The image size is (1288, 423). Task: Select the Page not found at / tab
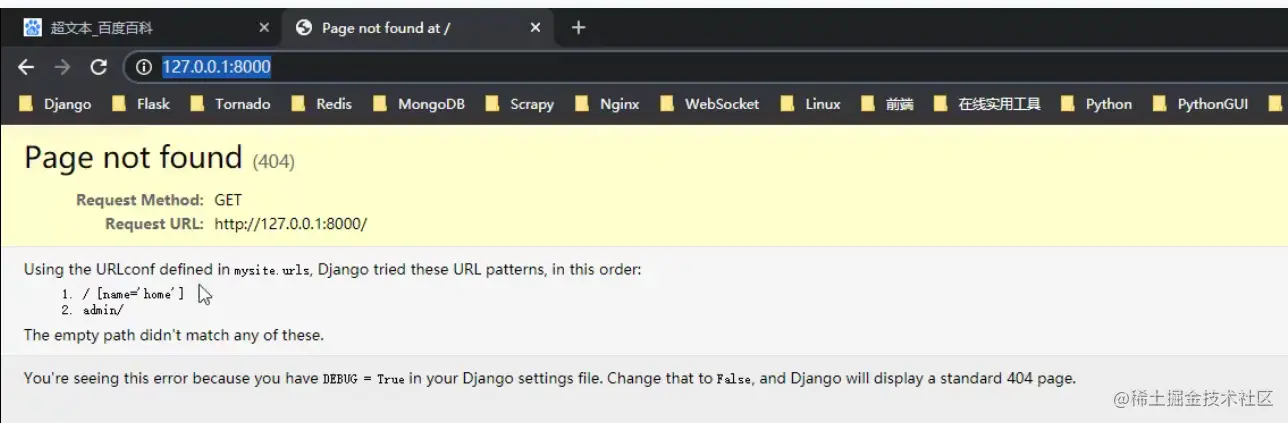400,28
